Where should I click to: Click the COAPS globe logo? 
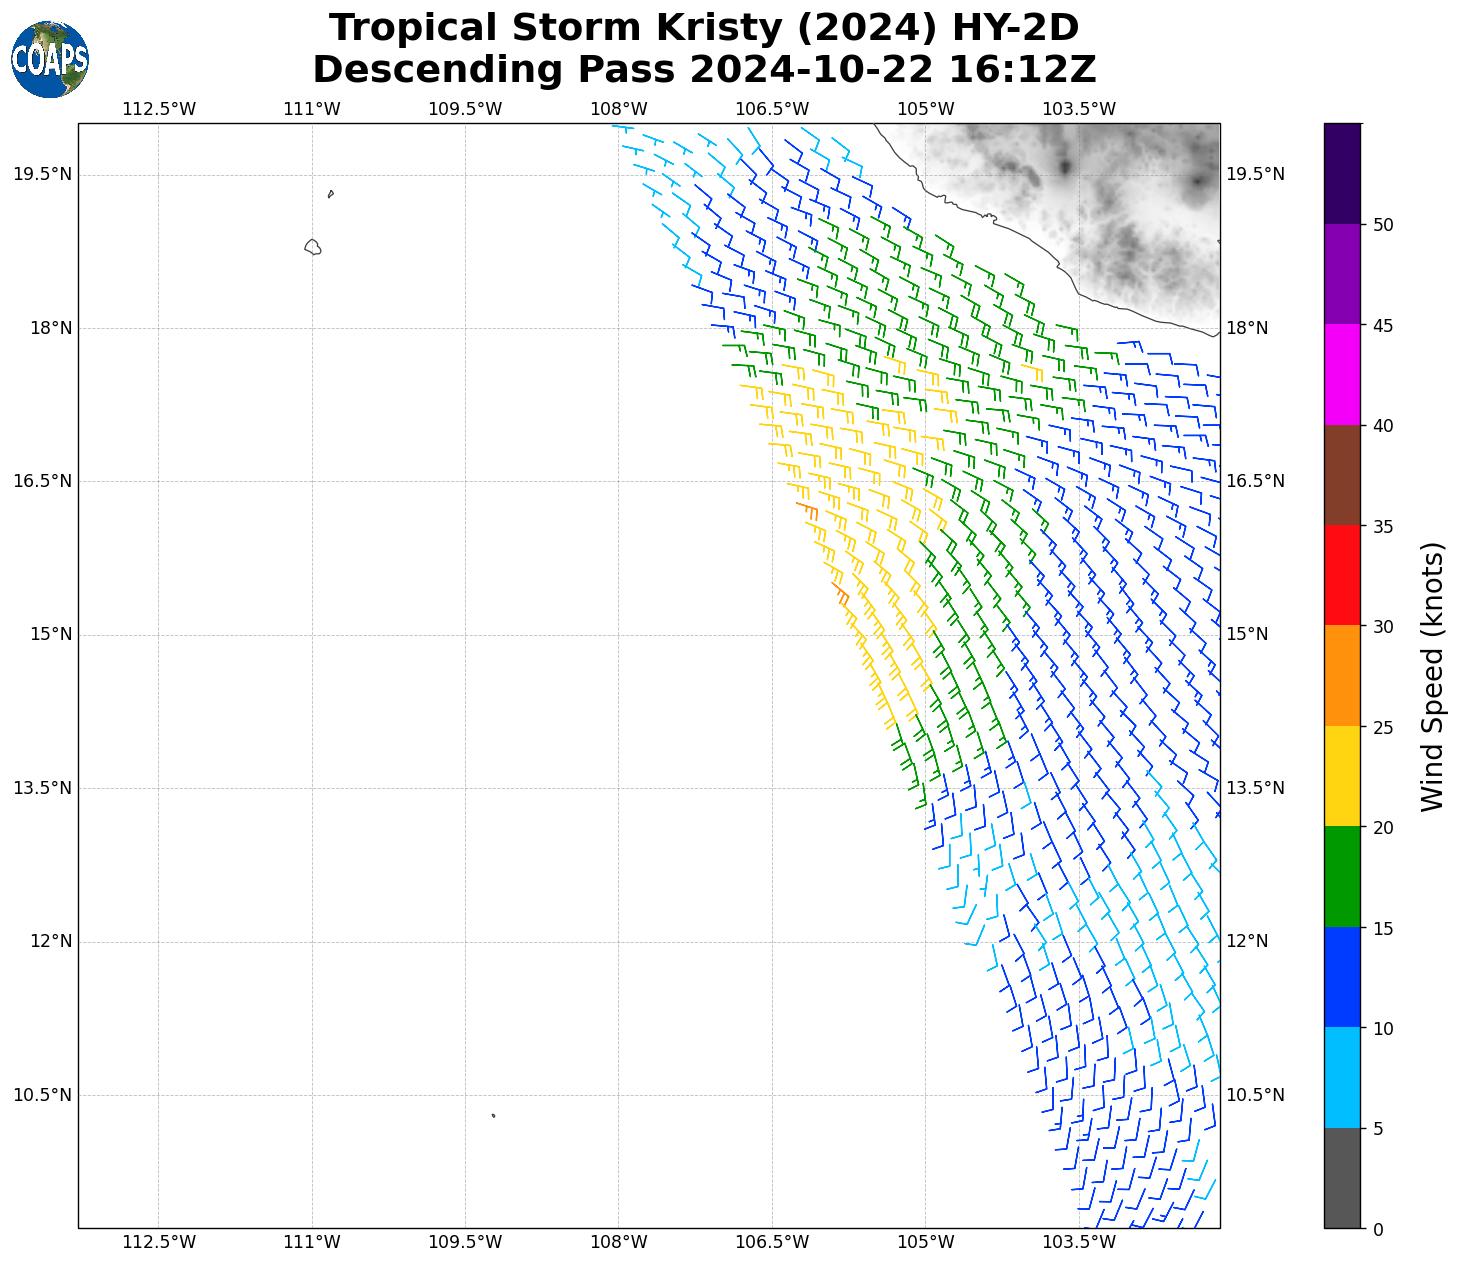pyautogui.click(x=50, y=59)
